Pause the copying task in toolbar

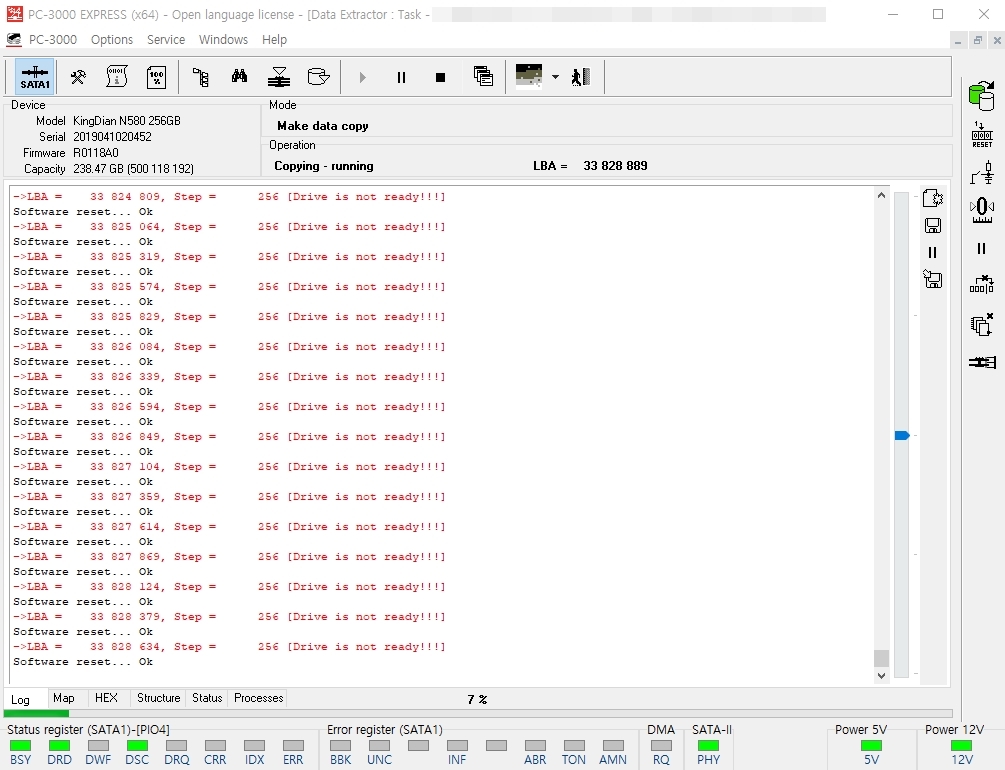click(x=401, y=78)
